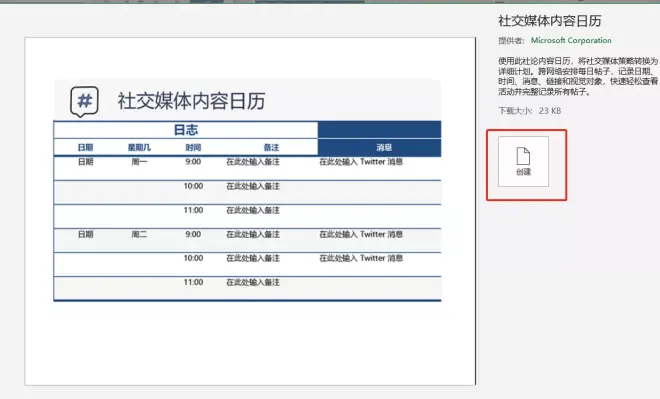Click the template description paragraph
The height and width of the screenshot is (399, 660).
click(x=578, y=76)
